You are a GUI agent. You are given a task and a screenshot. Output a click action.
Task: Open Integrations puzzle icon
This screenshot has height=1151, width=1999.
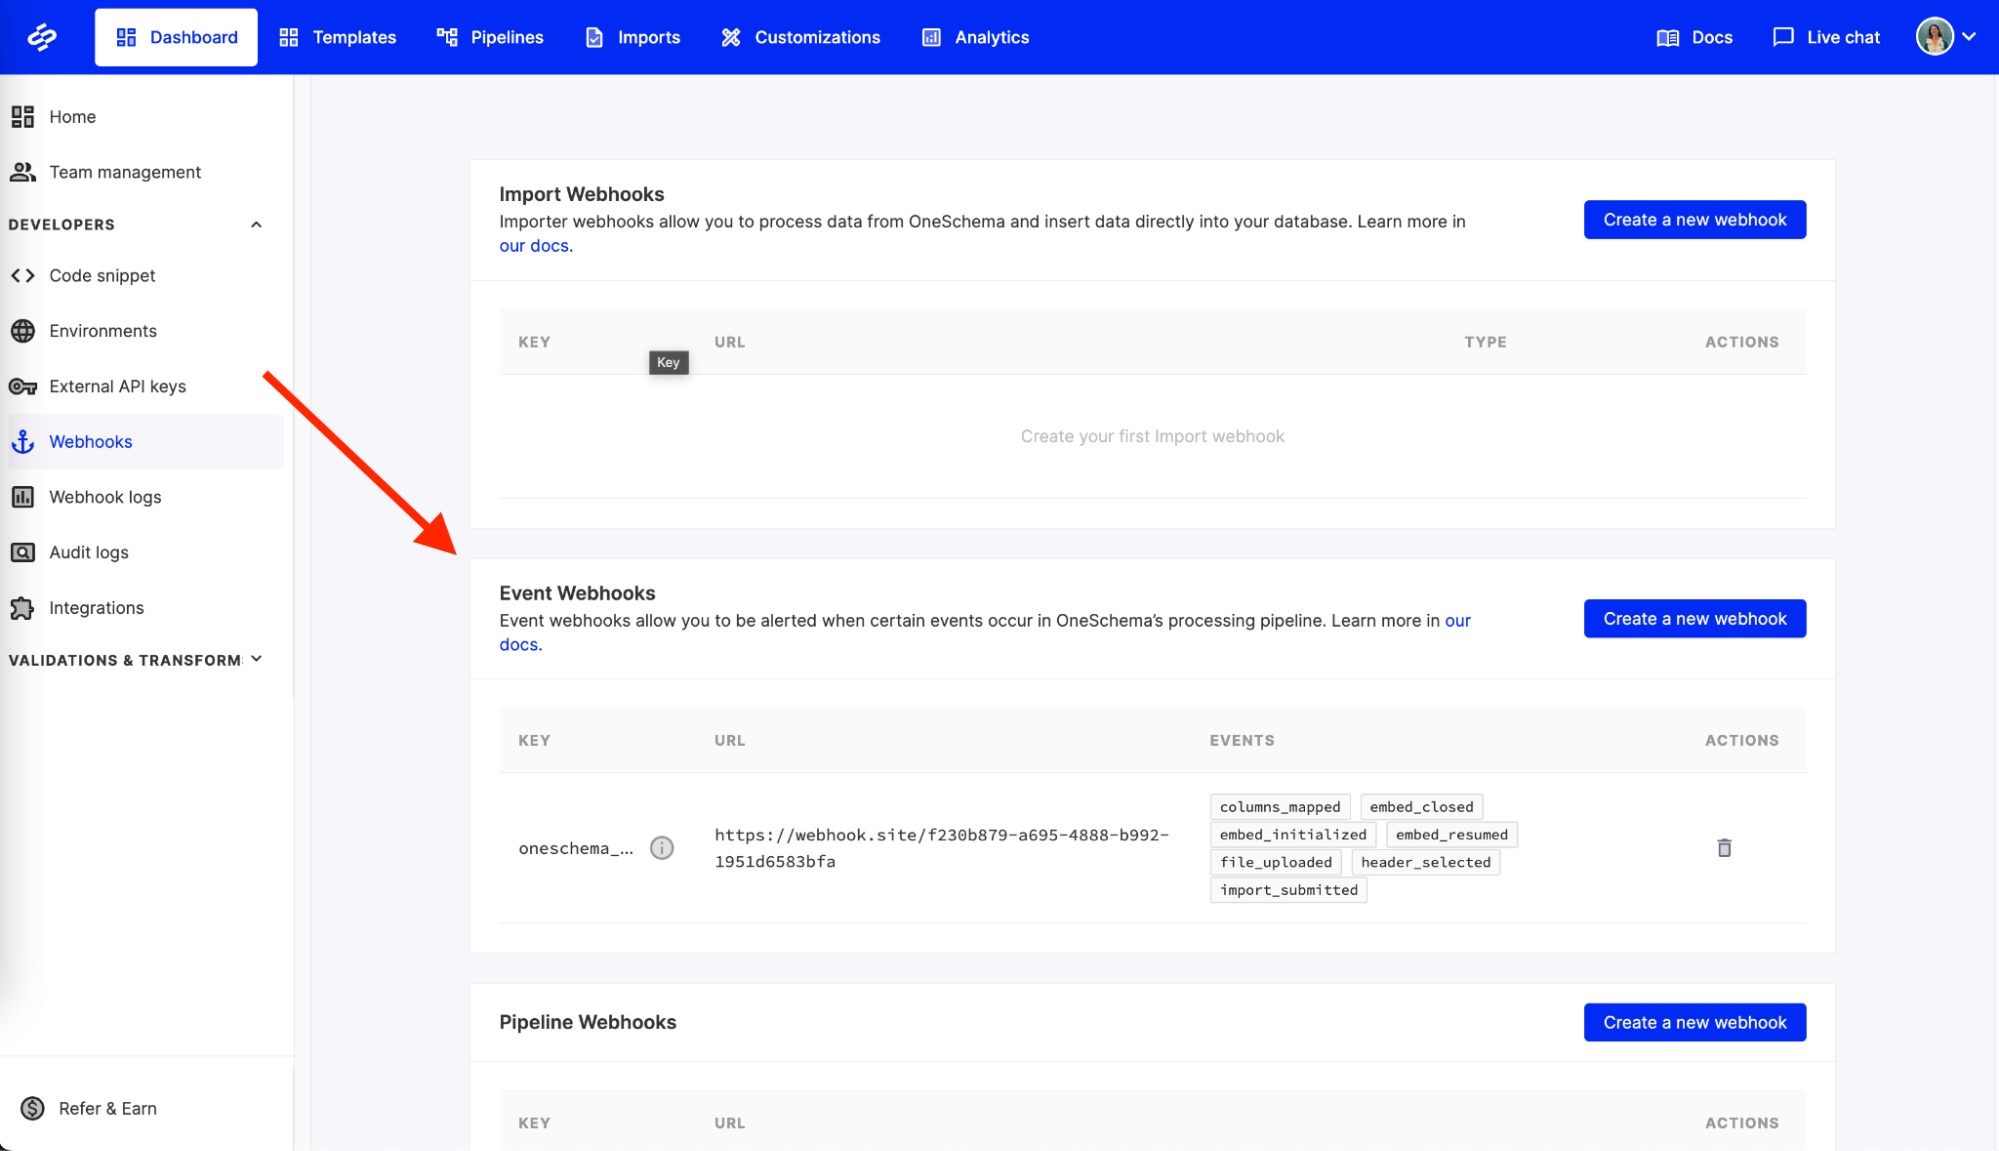pyautogui.click(x=23, y=608)
